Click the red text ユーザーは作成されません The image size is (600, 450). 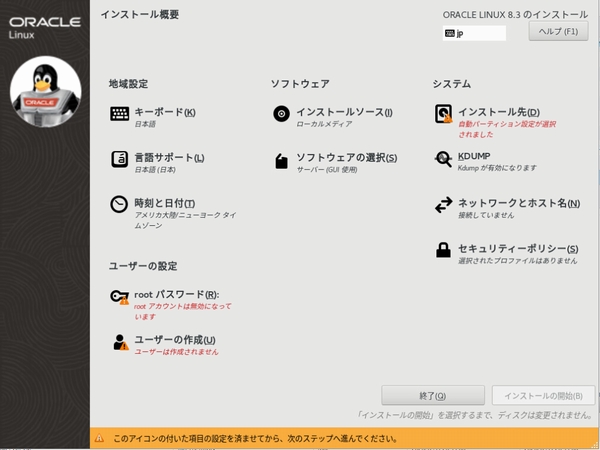[x=176, y=352]
